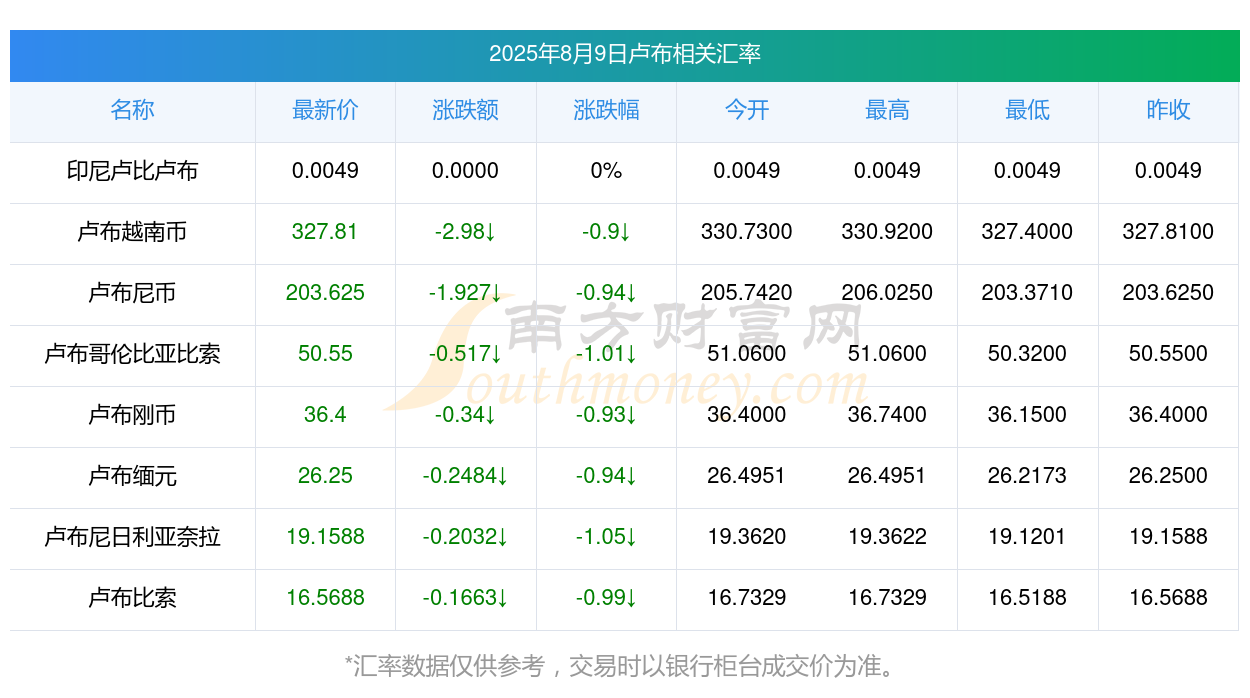
Task: Click opening value 19.3620
Action: (747, 537)
